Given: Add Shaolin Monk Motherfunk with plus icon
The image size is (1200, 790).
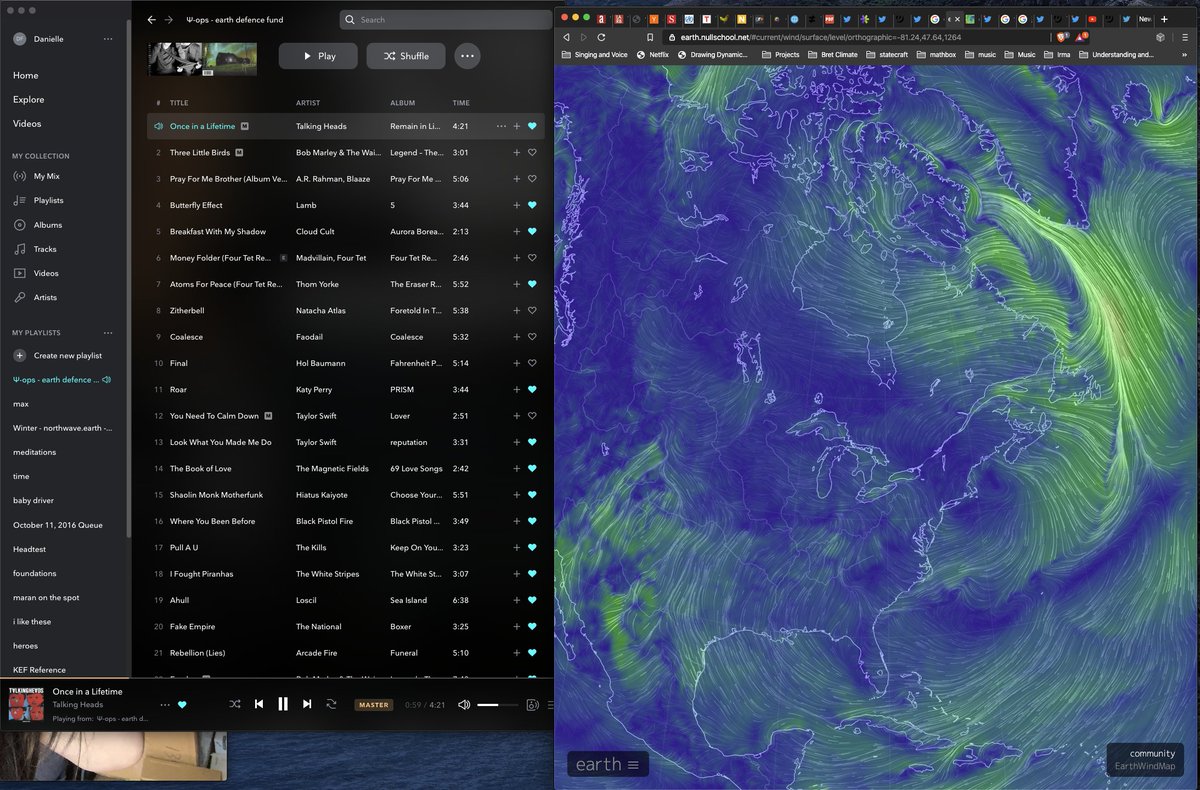Looking at the screenshot, I should [x=516, y=495].
